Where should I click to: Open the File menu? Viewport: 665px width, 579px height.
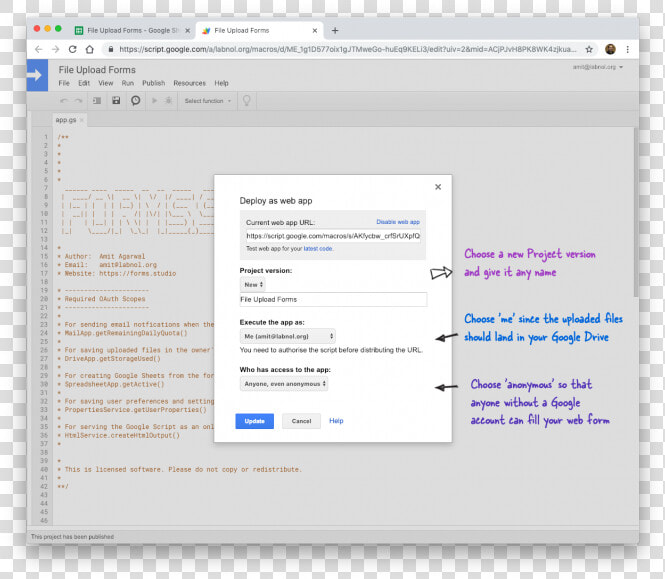tap(64, 83)
